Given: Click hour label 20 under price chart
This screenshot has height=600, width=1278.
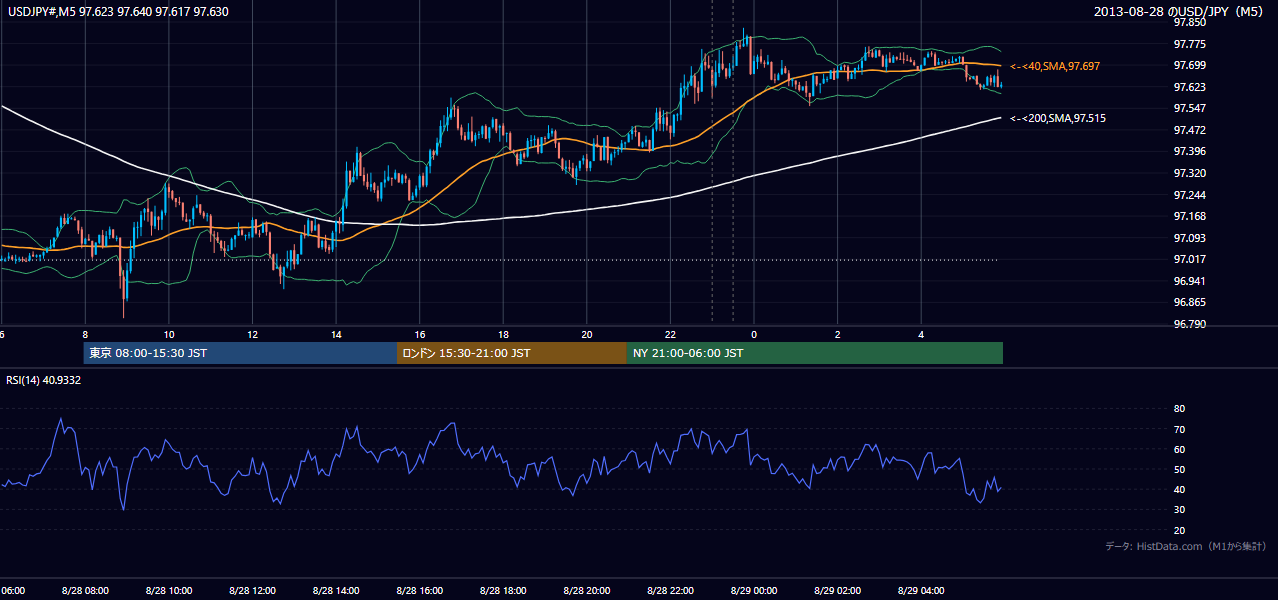Looking at the screenshot, I should click(587, 334).
